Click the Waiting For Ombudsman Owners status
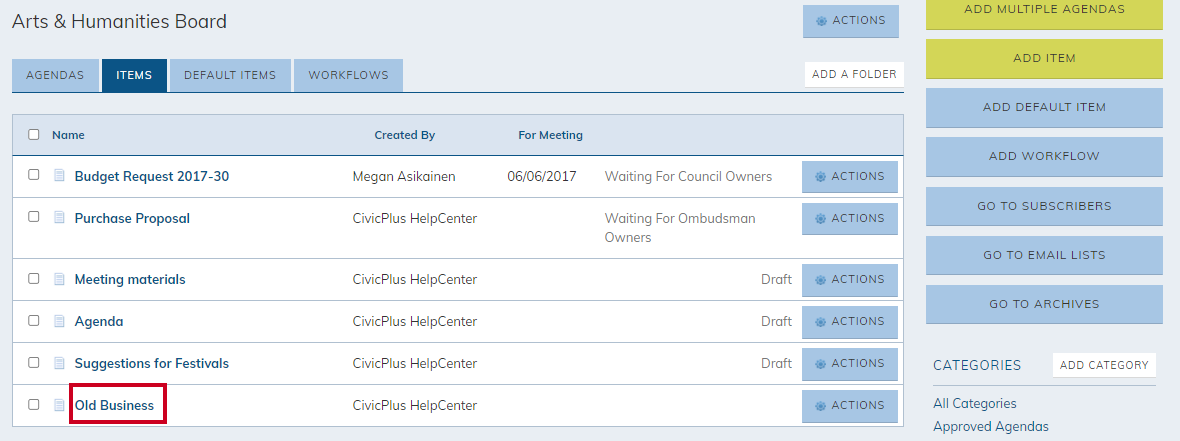 coord(680,228)
